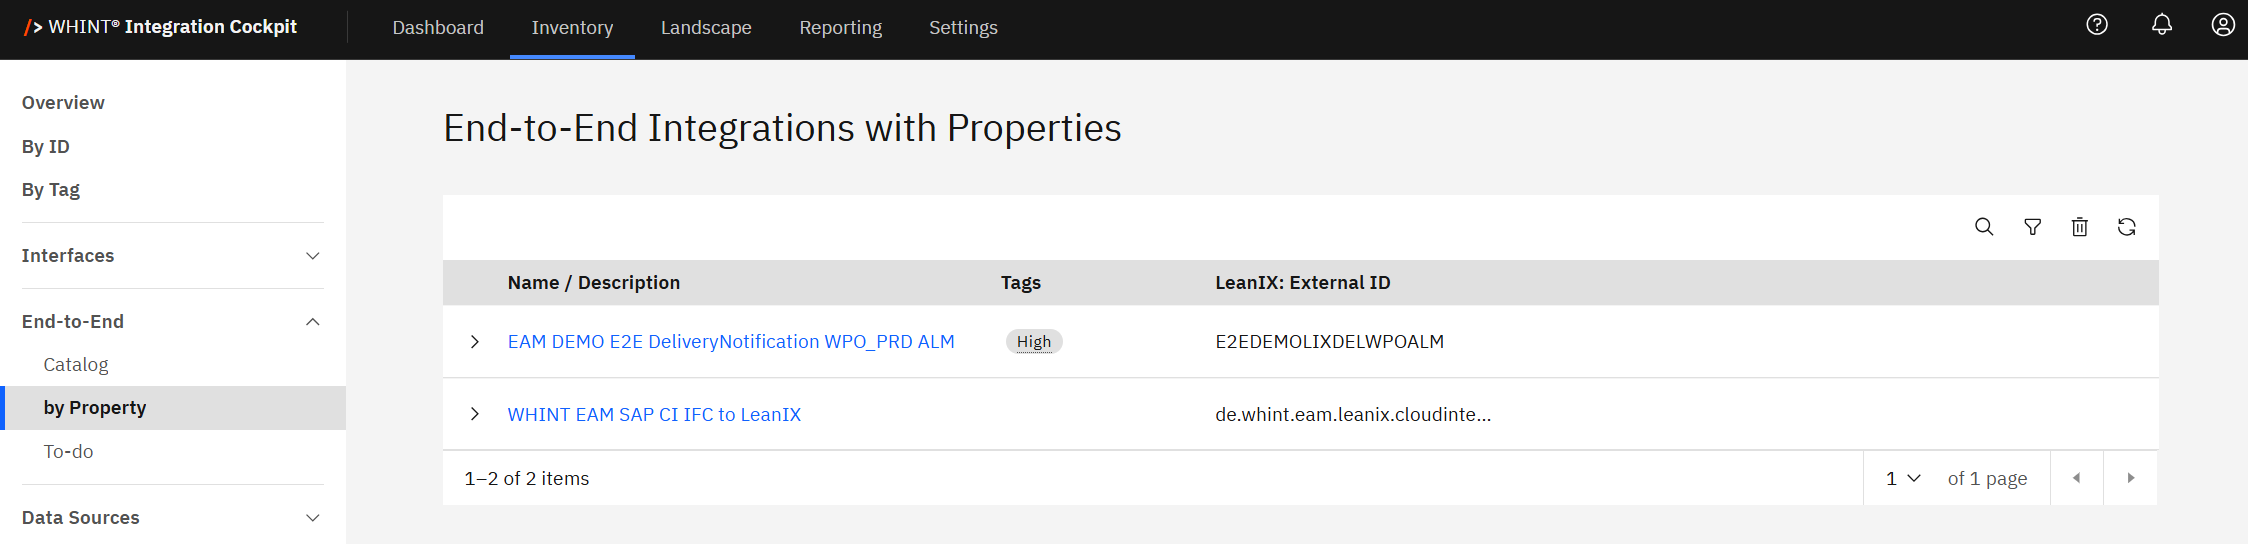The image size is (2248, 544).
Task: Go to previous page arrow
Action: 2077,478
